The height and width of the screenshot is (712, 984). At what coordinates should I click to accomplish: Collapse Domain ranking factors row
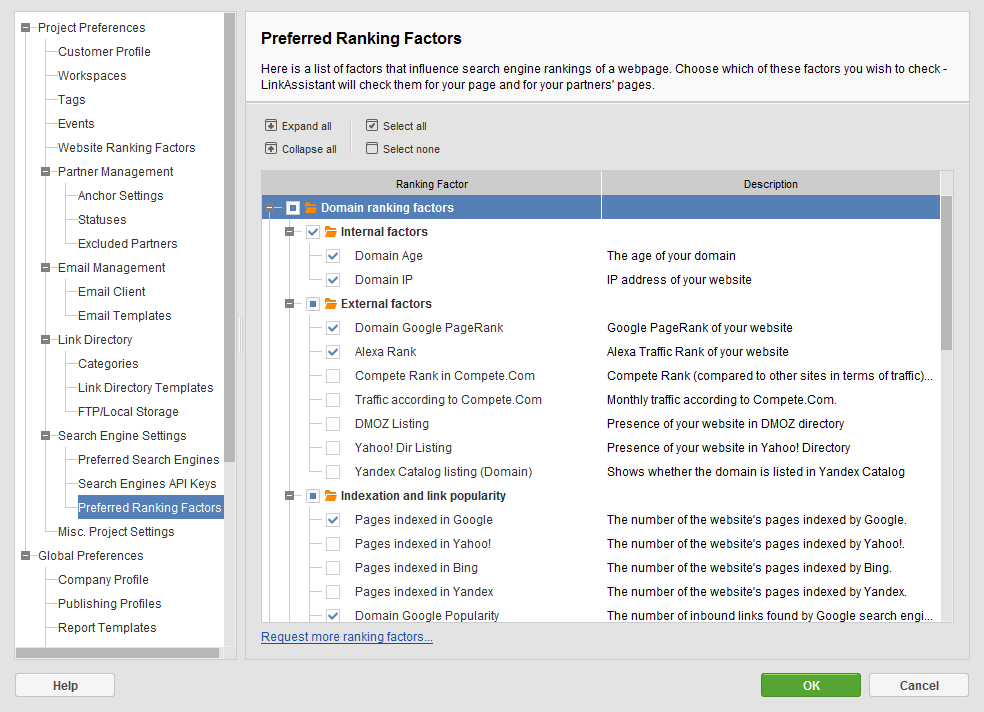click(x=269, y=208)
